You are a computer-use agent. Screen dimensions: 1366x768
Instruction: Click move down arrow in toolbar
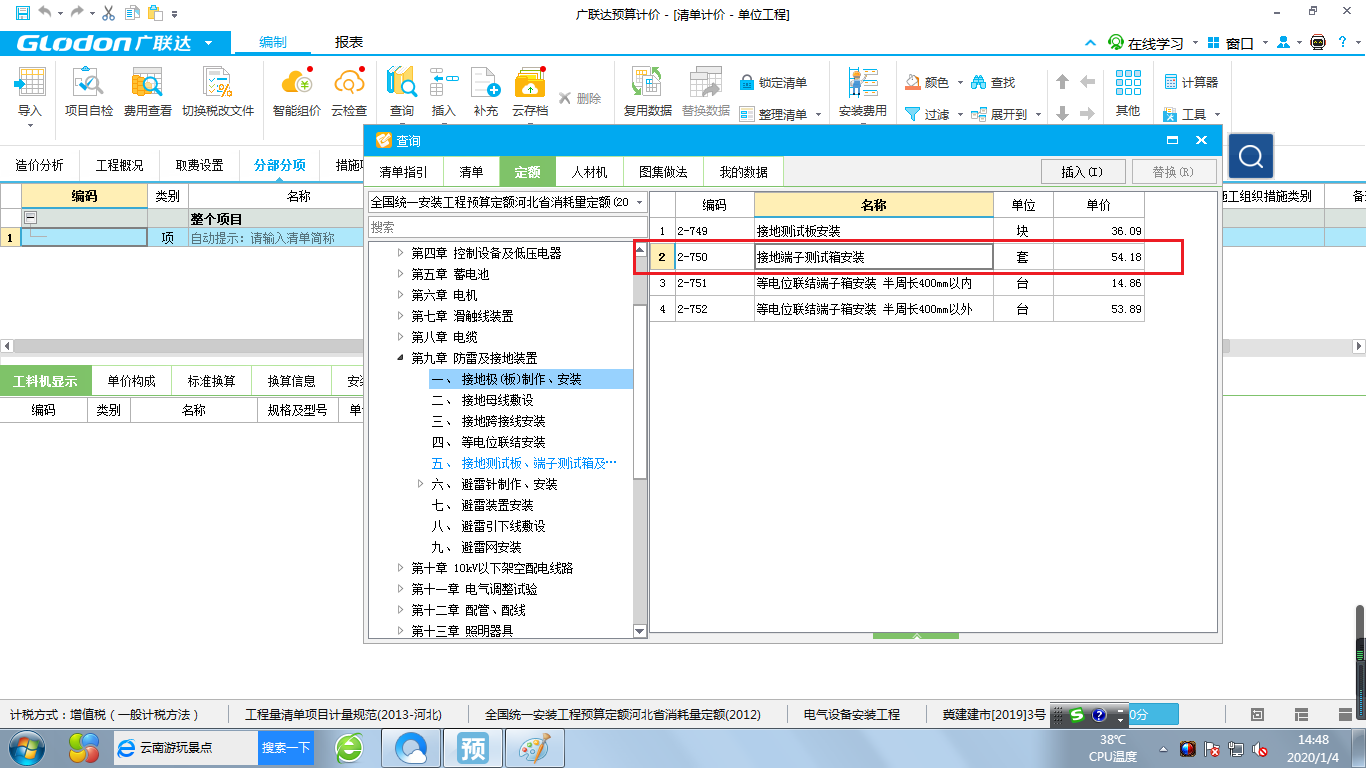point(1062,114)
